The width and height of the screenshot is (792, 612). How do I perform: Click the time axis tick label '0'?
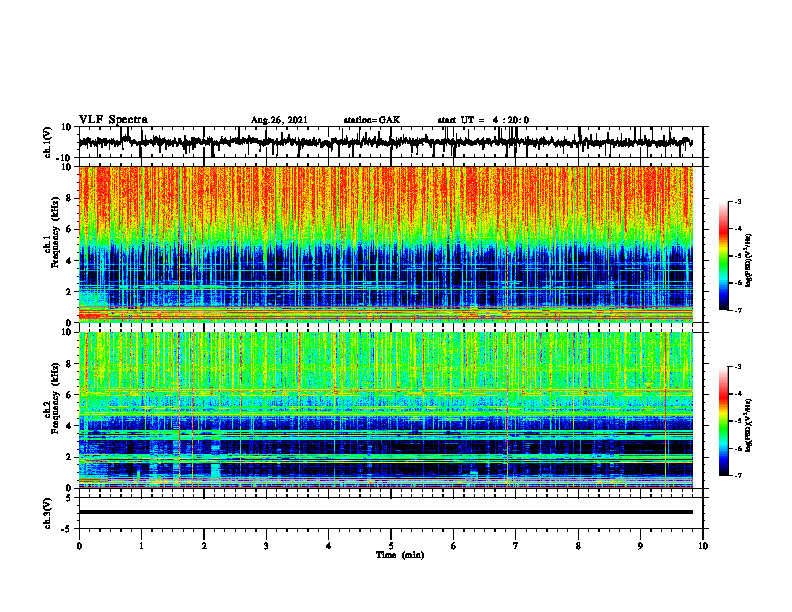click(x=79, y=546)
